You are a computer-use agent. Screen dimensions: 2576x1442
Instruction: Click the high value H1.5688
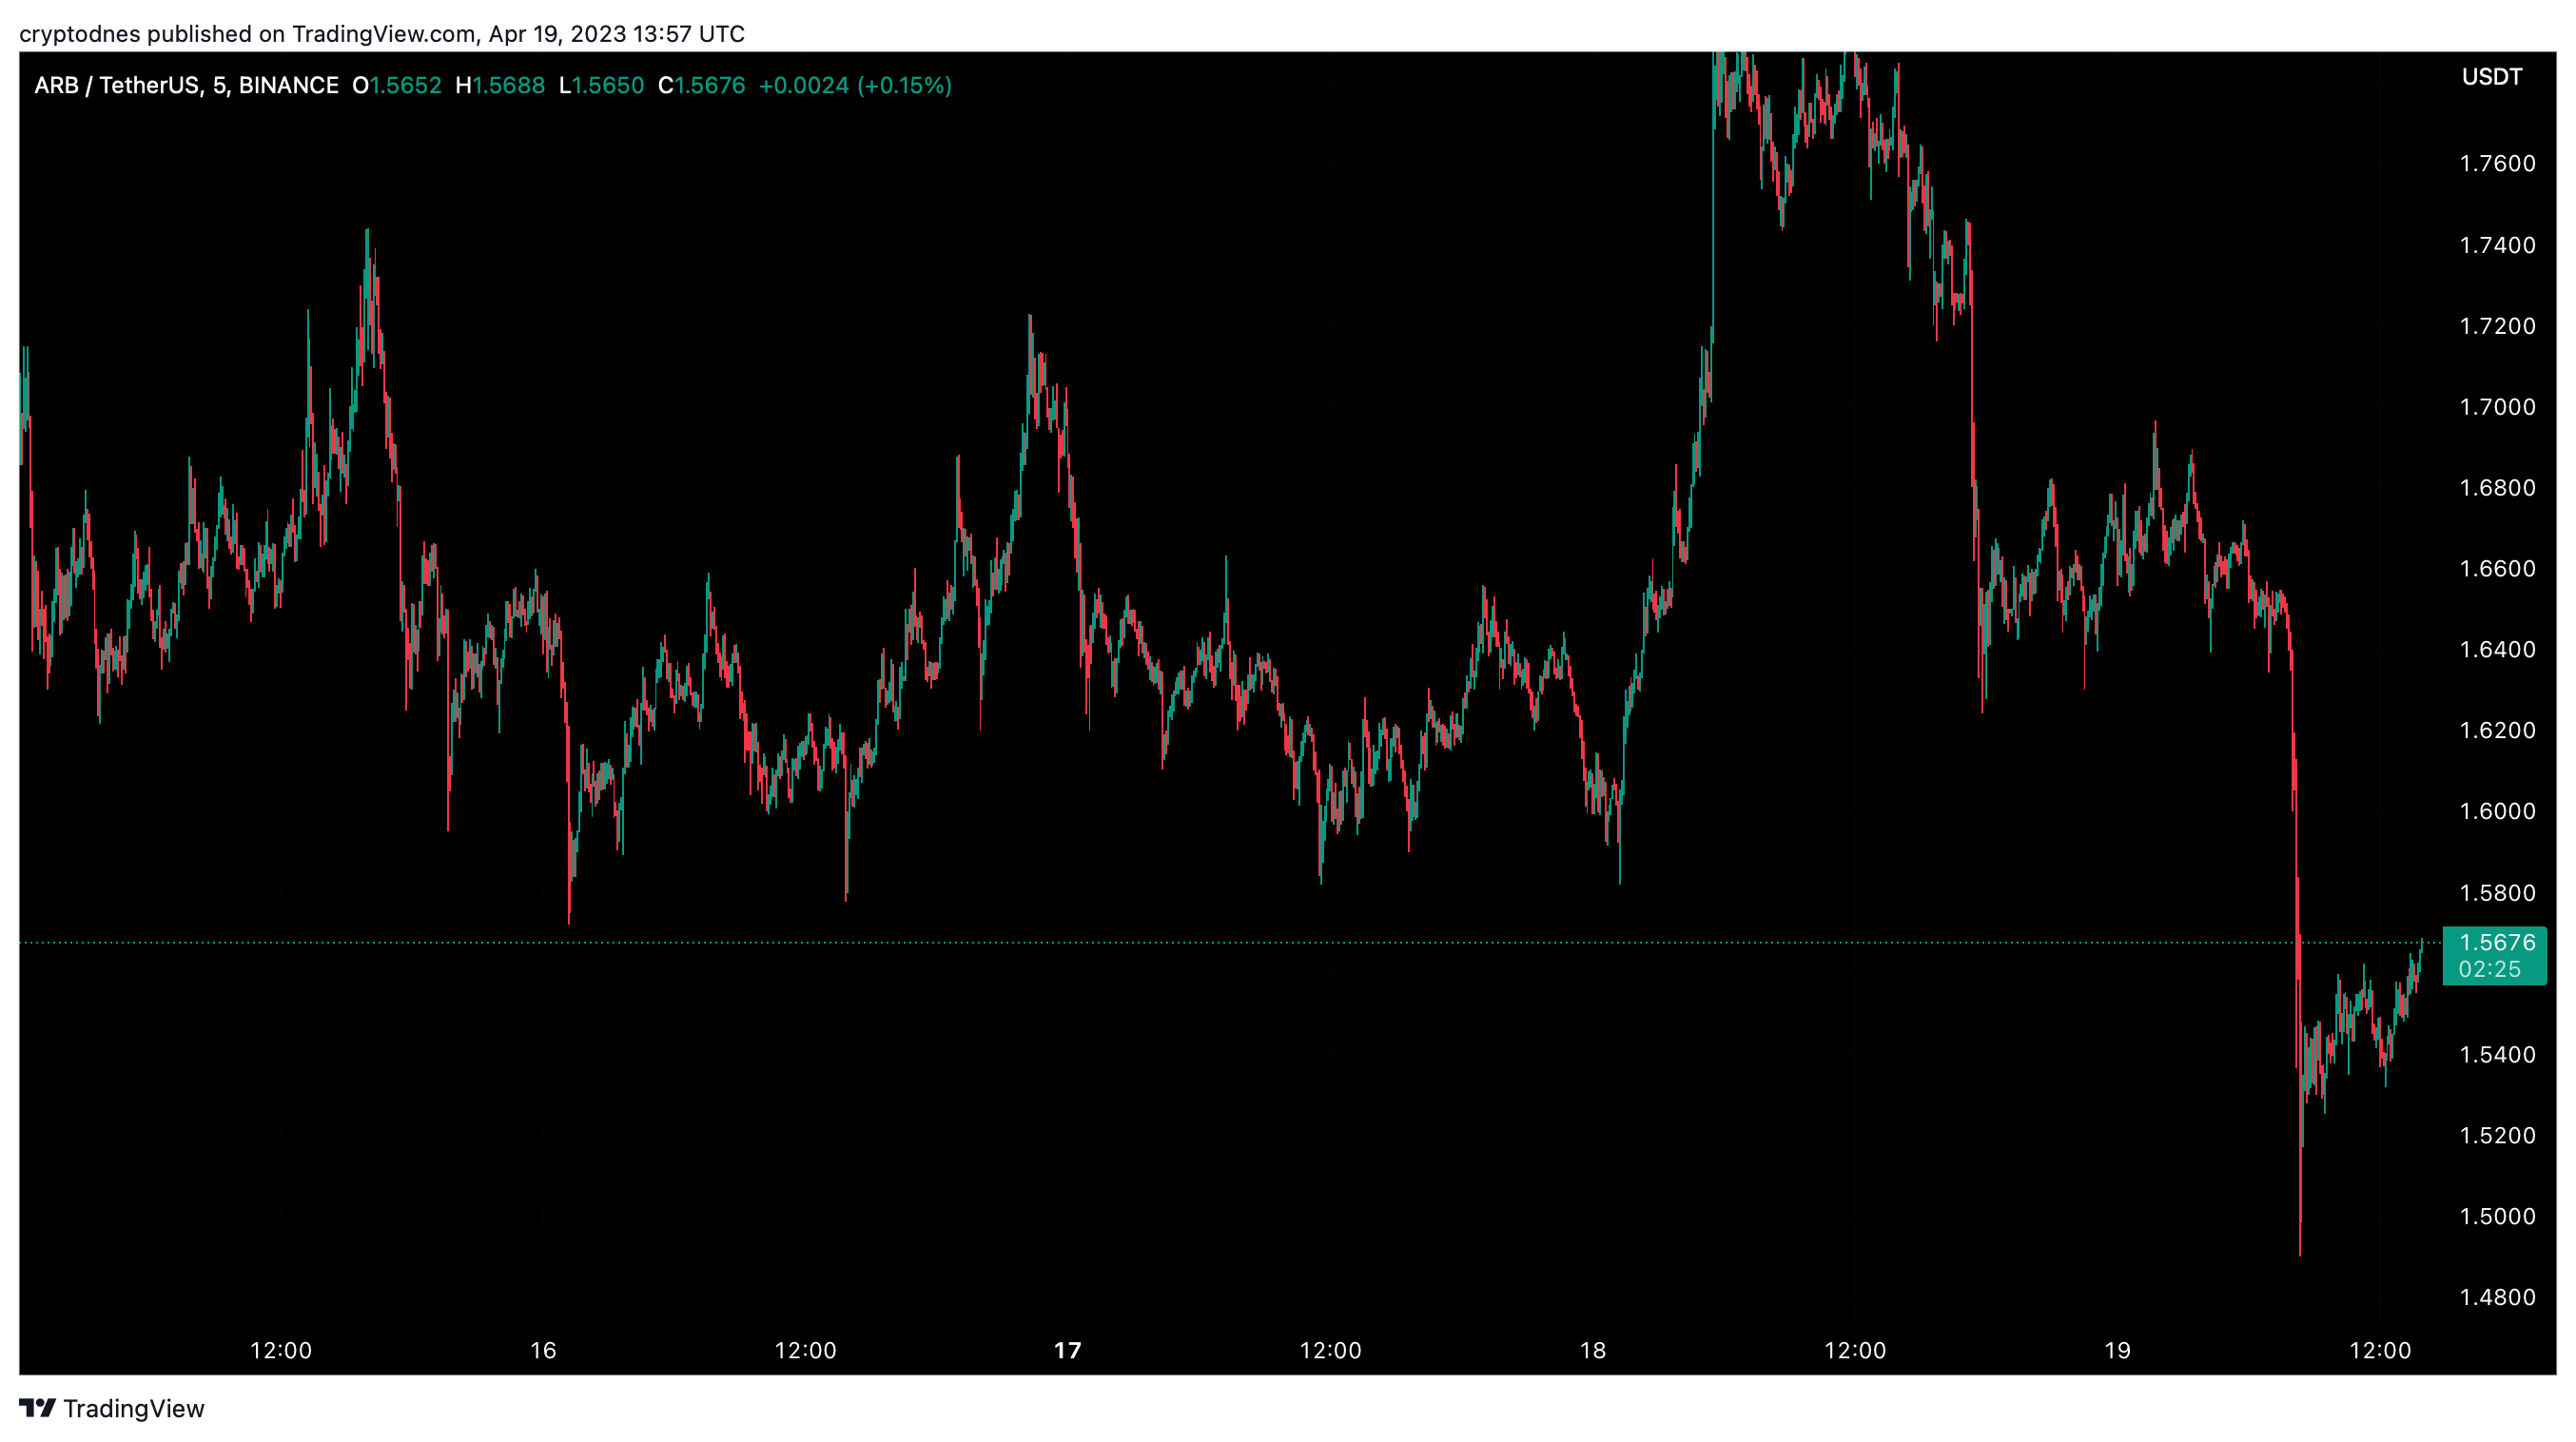[x=500, y=85]
